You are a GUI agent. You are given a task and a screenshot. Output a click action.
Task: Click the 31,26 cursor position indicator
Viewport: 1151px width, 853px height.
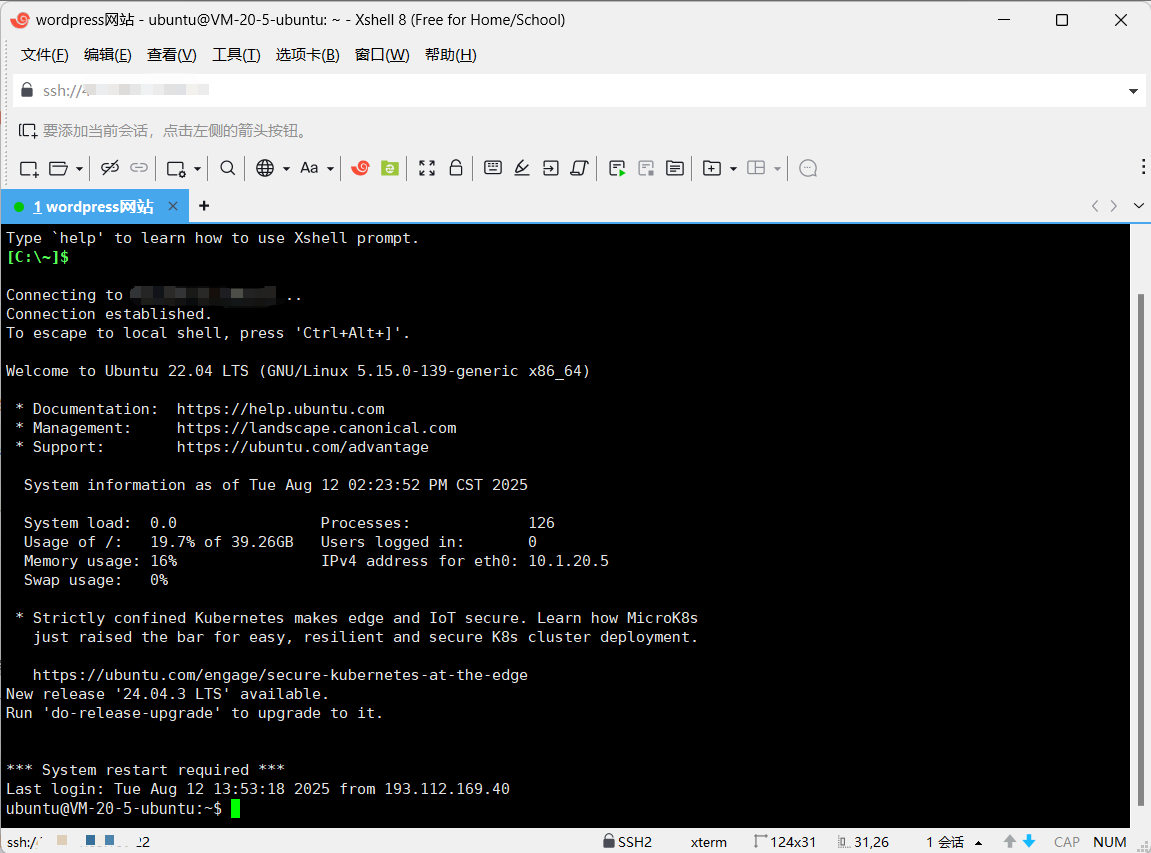(863, 842)
